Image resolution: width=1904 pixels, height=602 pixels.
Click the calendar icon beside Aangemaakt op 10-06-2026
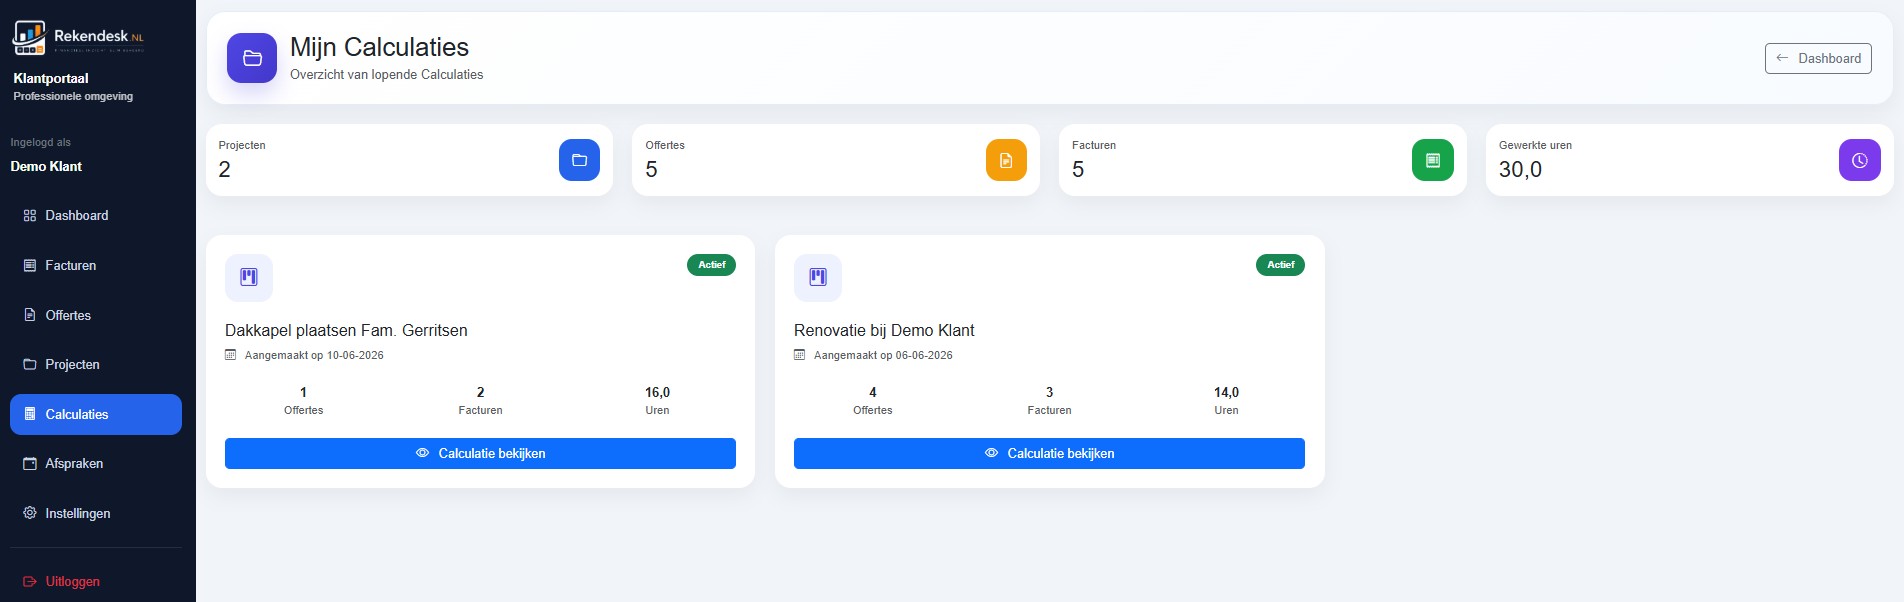(x=231, y=355)
